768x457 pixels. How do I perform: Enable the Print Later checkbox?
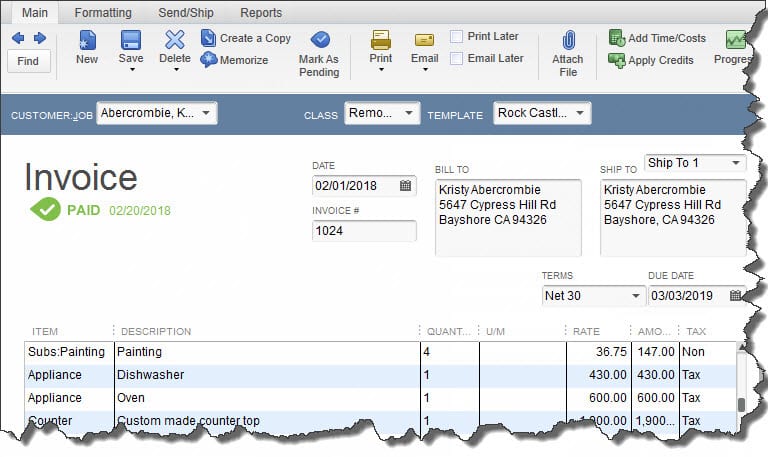[x=457, y=37]
